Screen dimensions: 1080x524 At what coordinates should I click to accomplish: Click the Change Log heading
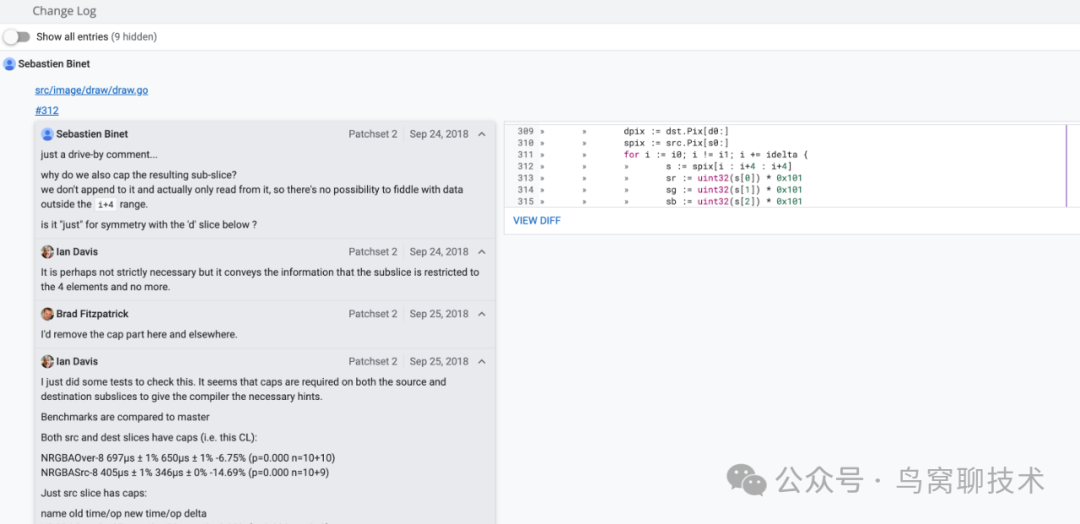64,11
